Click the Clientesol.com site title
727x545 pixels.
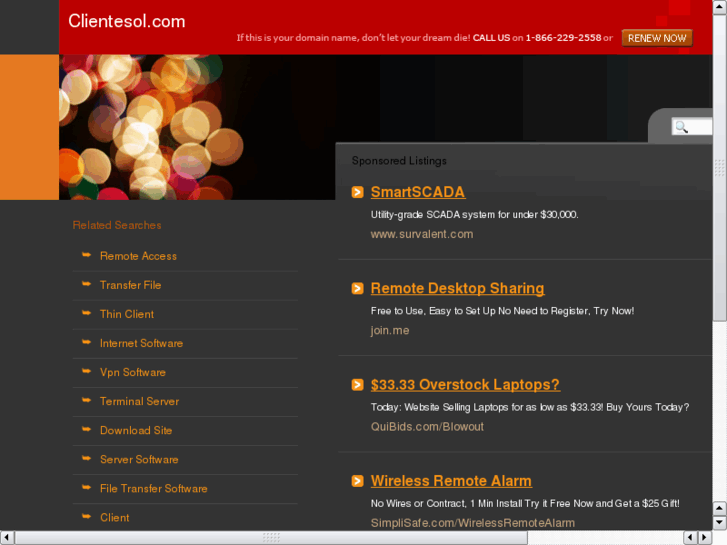tap(127, 21)
